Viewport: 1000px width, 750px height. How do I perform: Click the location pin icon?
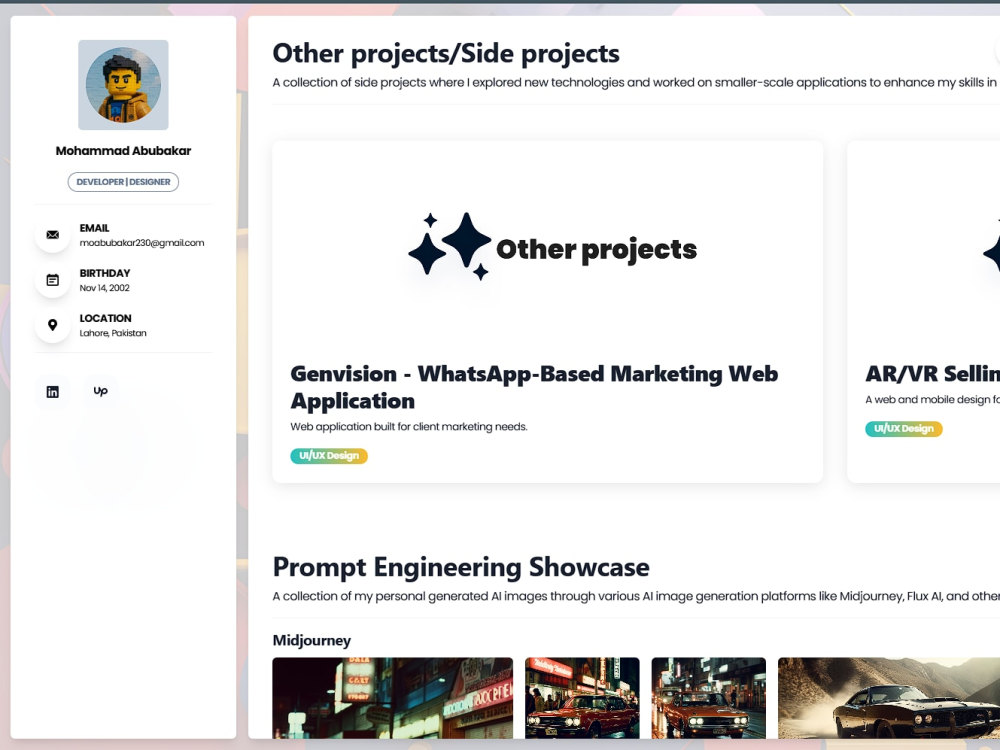(x=52, y=325)
